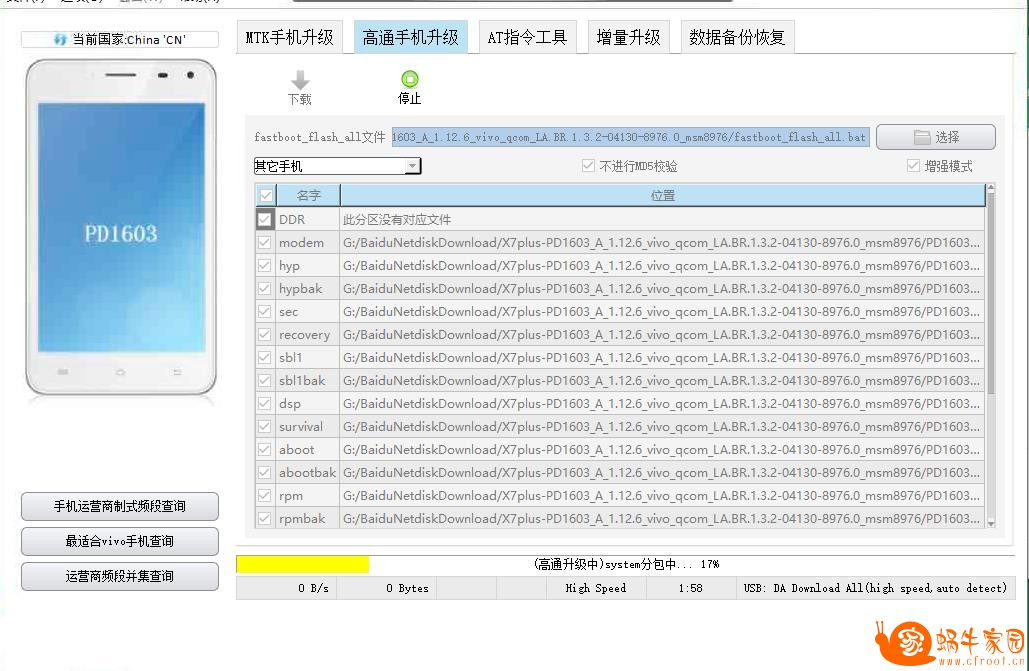The width and height of the screenshot is (1029, 671).
Task: Toggle the modem partition checkbox
Action: click(x=264, y=242)
